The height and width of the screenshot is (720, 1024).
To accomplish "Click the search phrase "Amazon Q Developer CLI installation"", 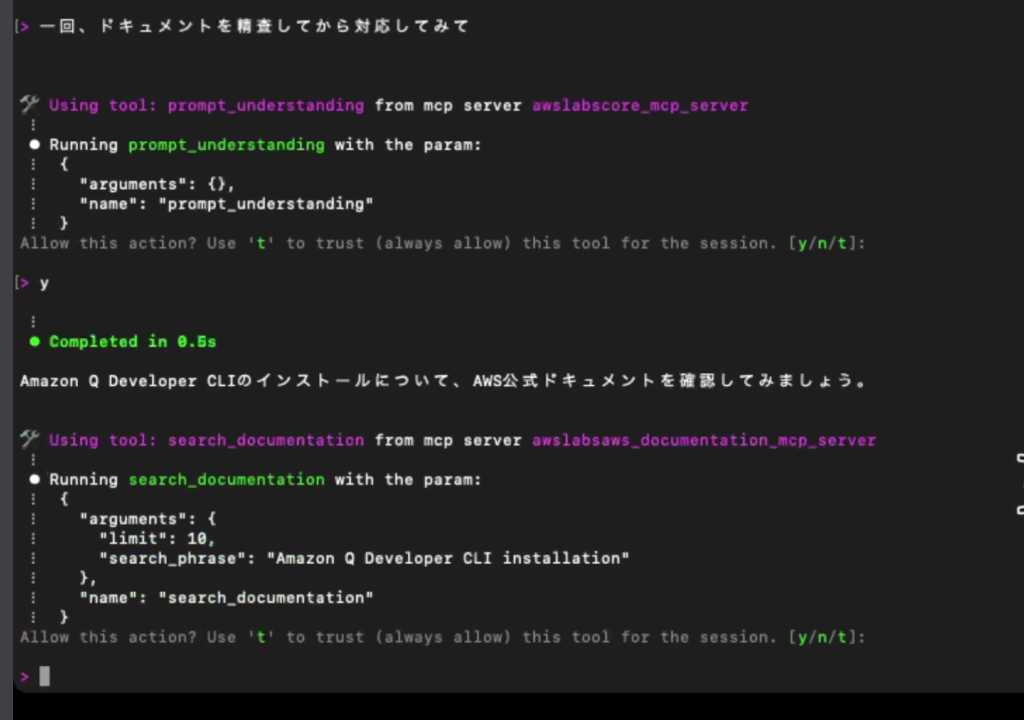I will click(448, 559).
